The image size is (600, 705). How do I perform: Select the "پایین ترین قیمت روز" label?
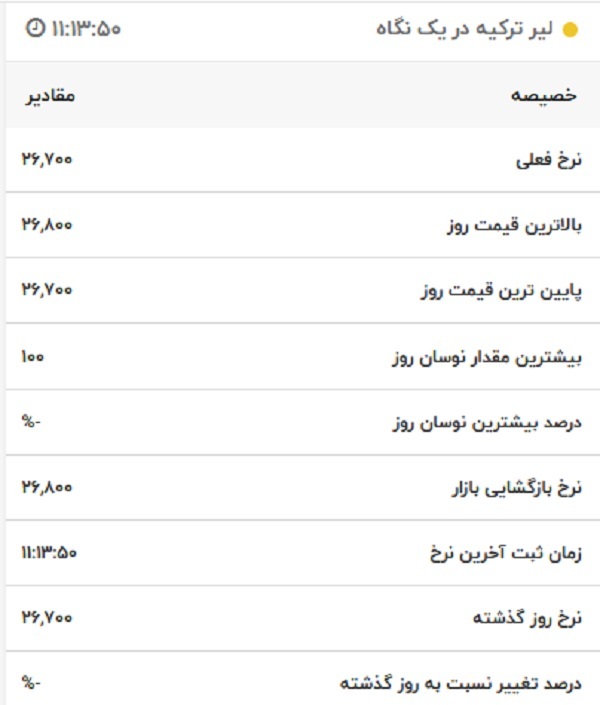(499, 291)
